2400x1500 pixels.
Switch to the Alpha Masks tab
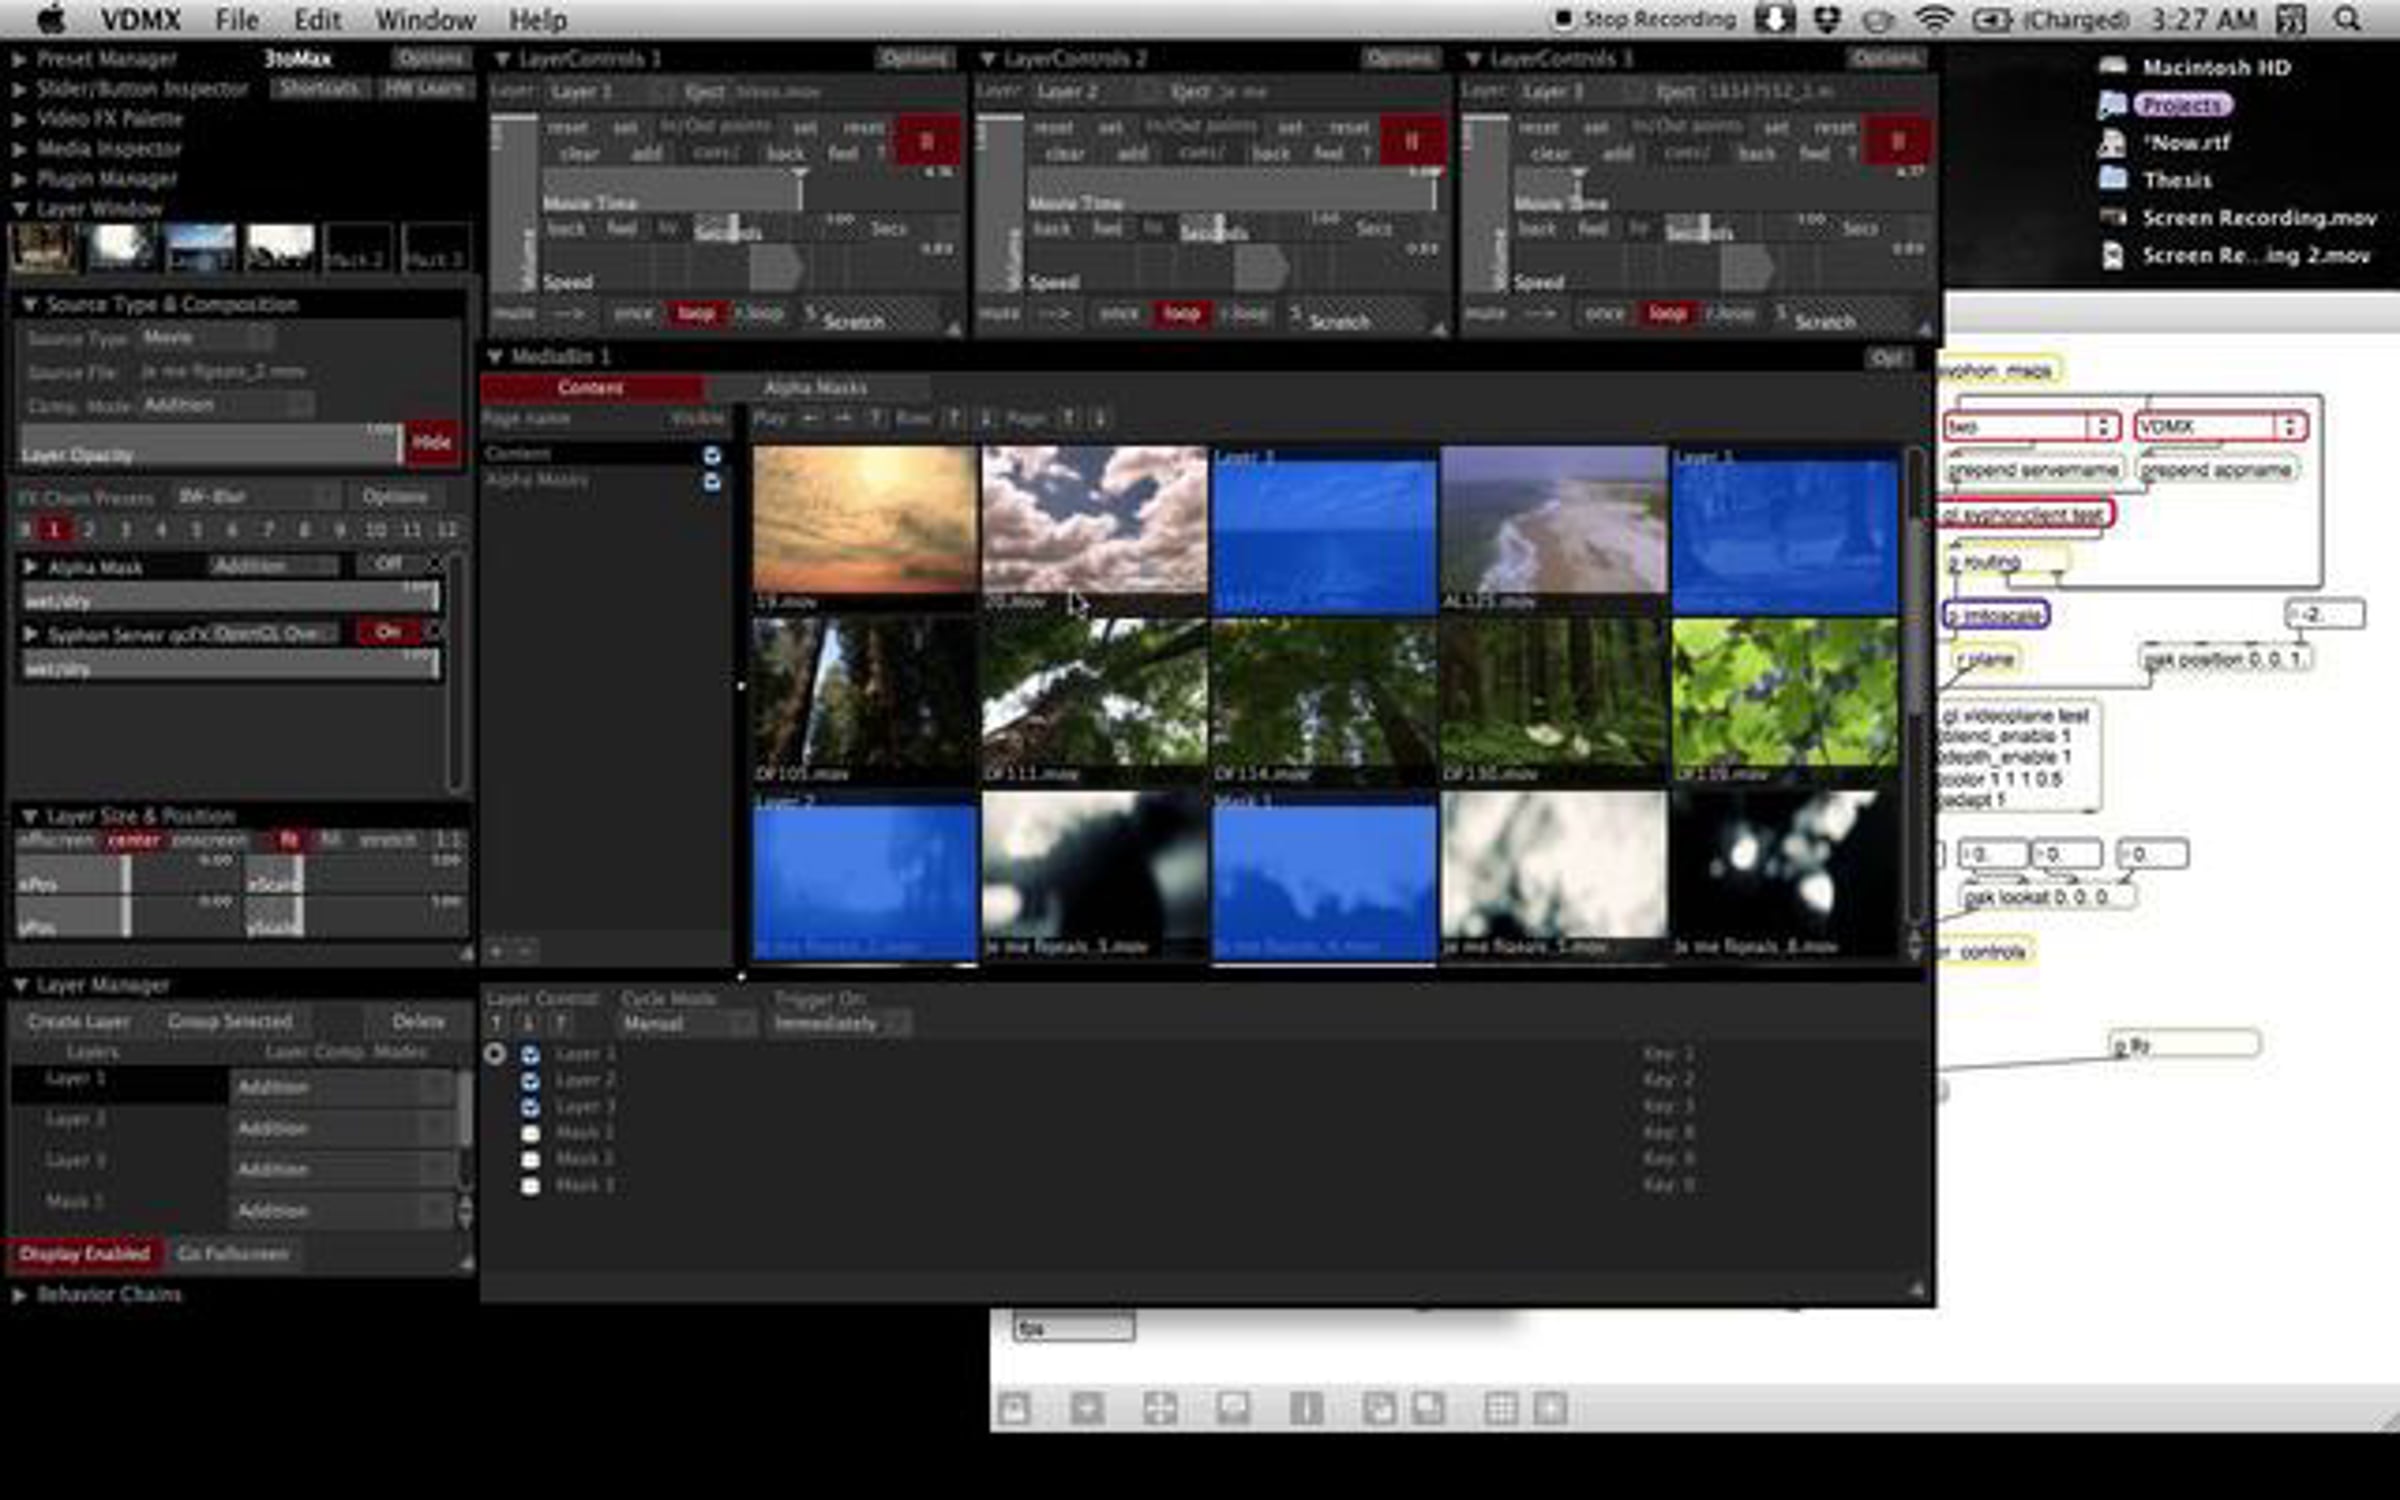click(815, 387)
